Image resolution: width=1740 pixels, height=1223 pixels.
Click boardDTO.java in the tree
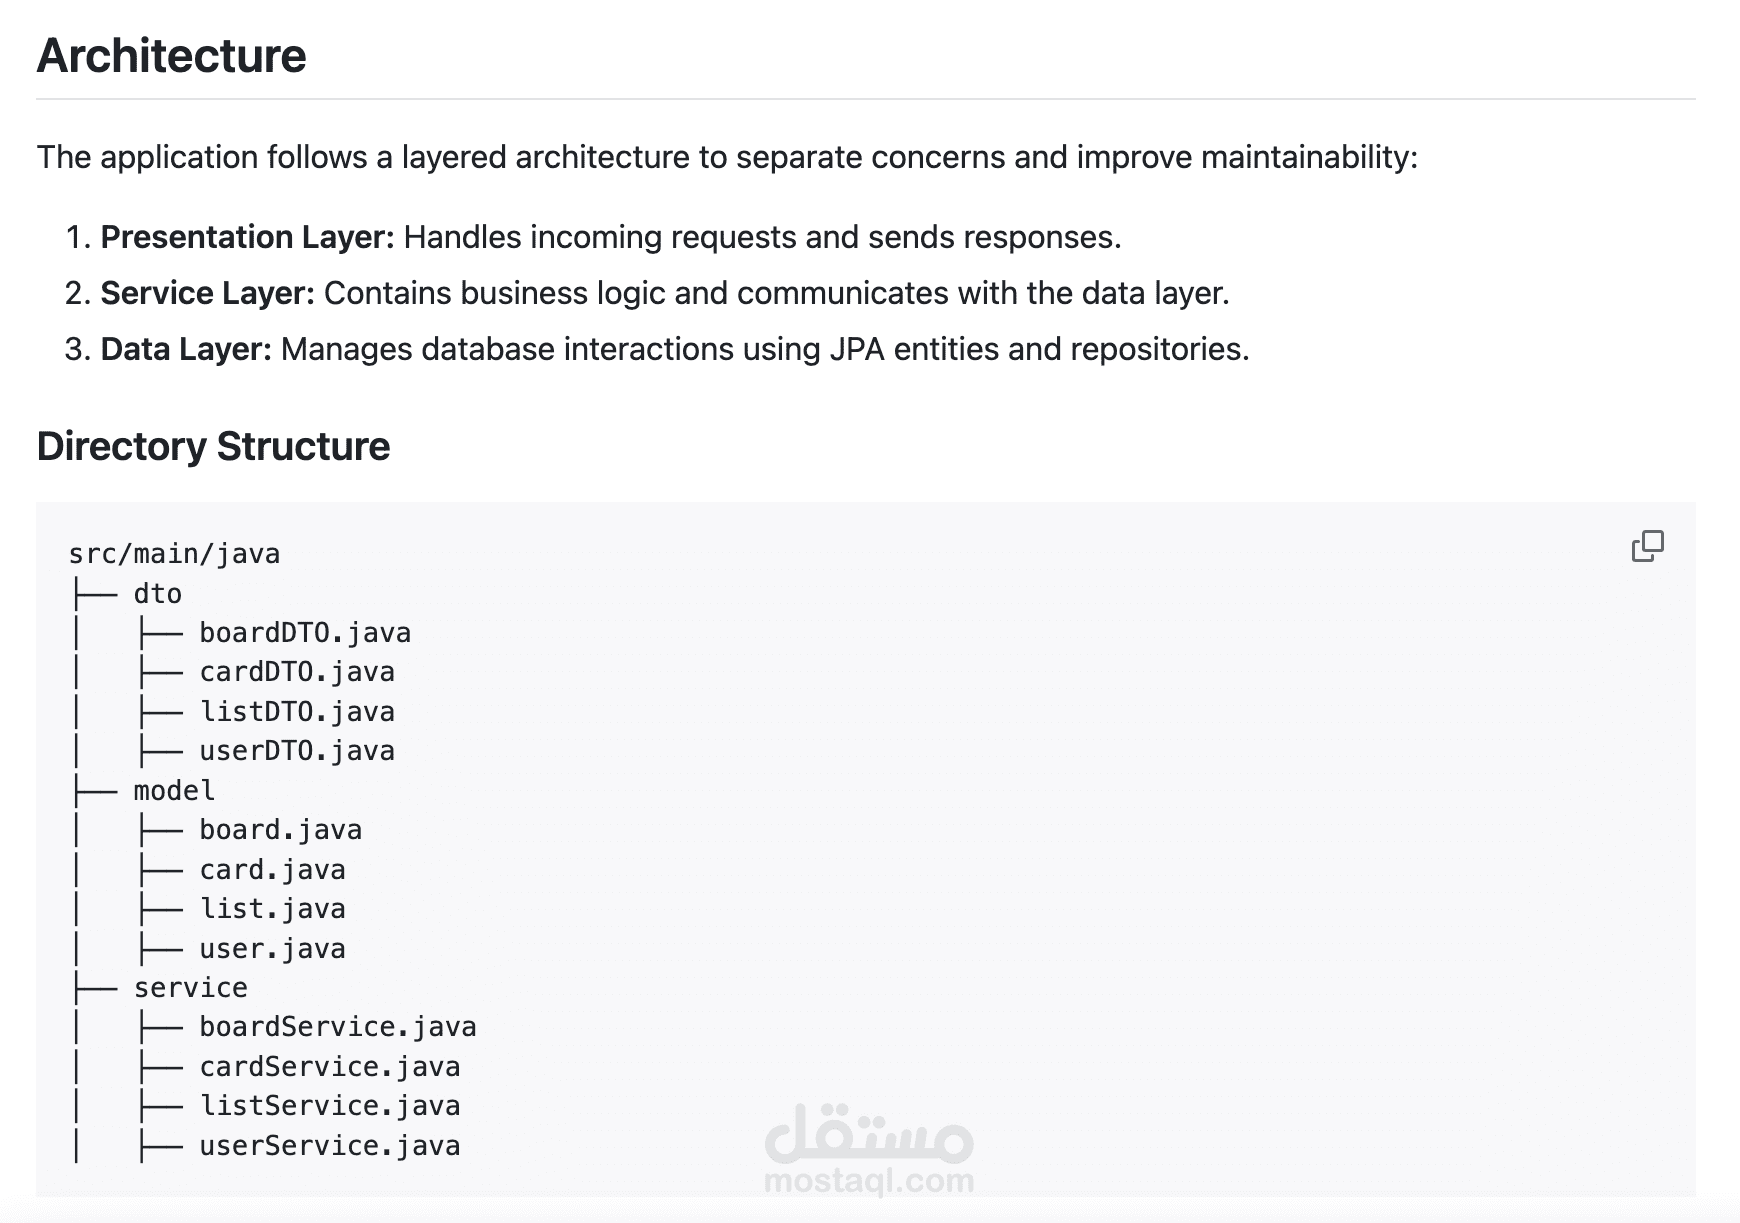[x=305, y=633]
